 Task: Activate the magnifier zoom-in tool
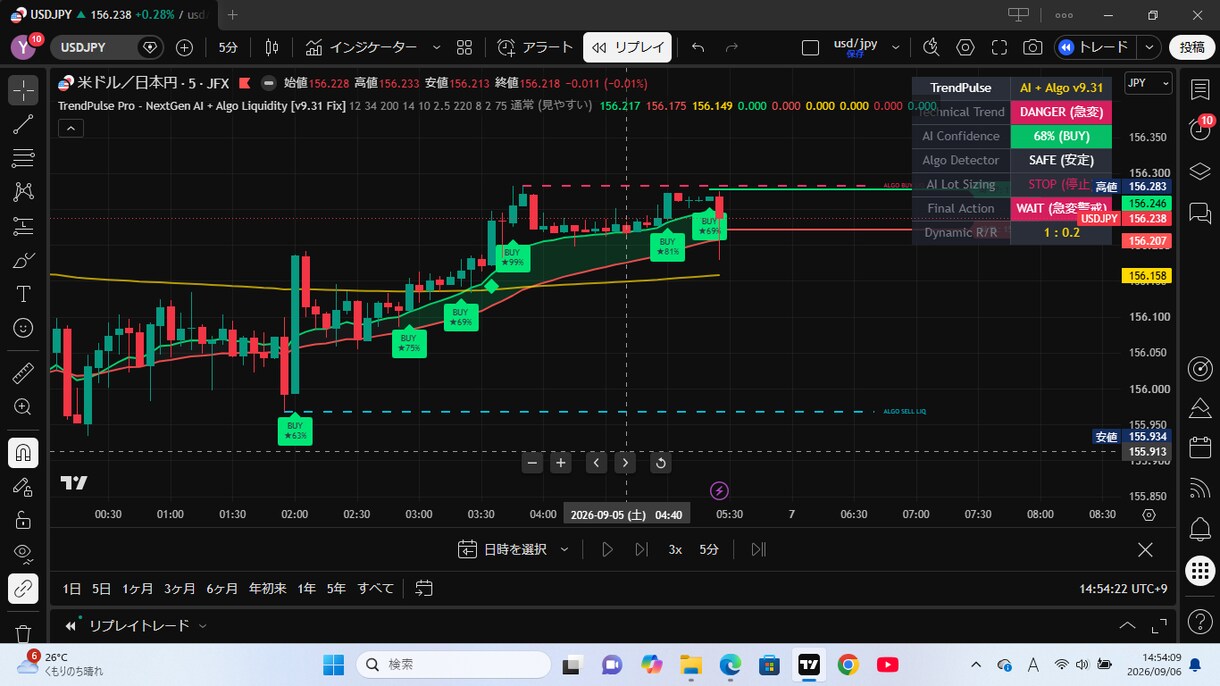[x=23, y=407]
